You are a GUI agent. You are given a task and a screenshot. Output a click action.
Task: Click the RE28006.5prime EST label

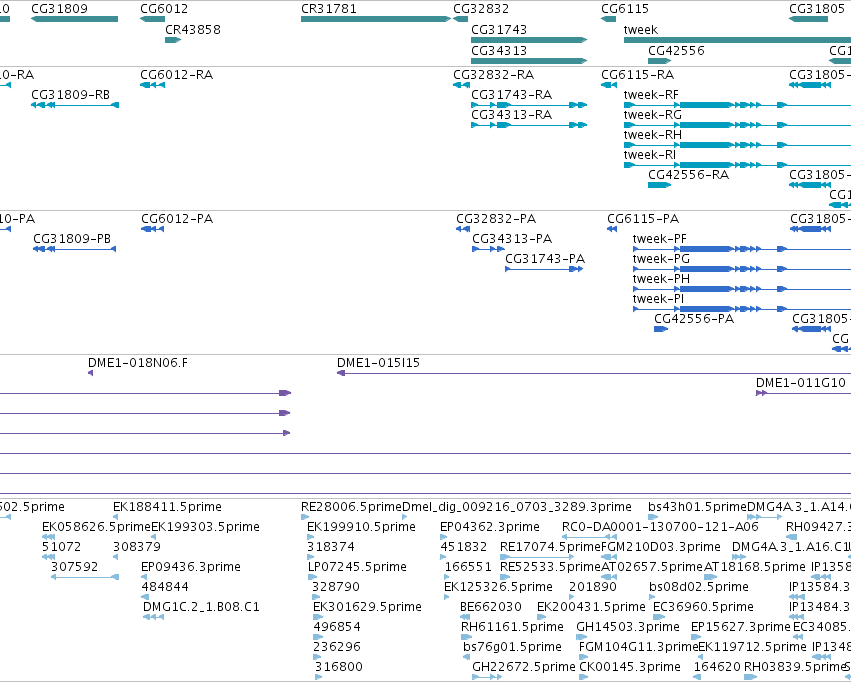click(351, 507)
